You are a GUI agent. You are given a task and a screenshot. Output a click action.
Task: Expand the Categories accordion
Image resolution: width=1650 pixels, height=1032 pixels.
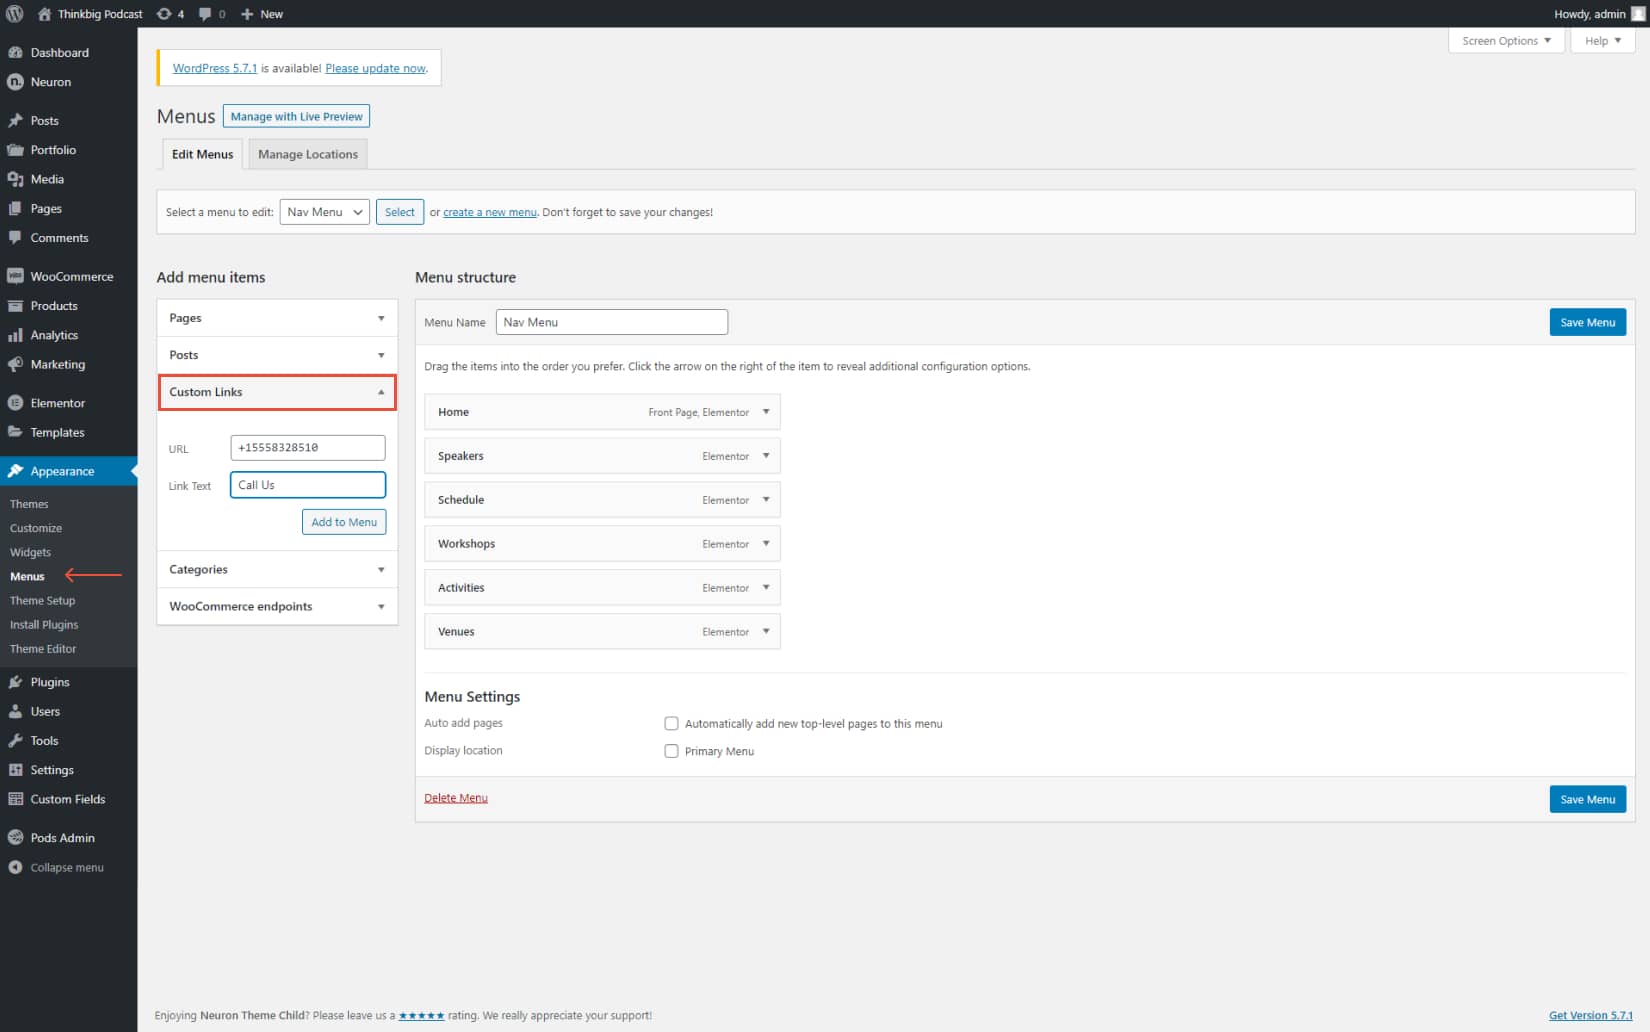point(380,569)
